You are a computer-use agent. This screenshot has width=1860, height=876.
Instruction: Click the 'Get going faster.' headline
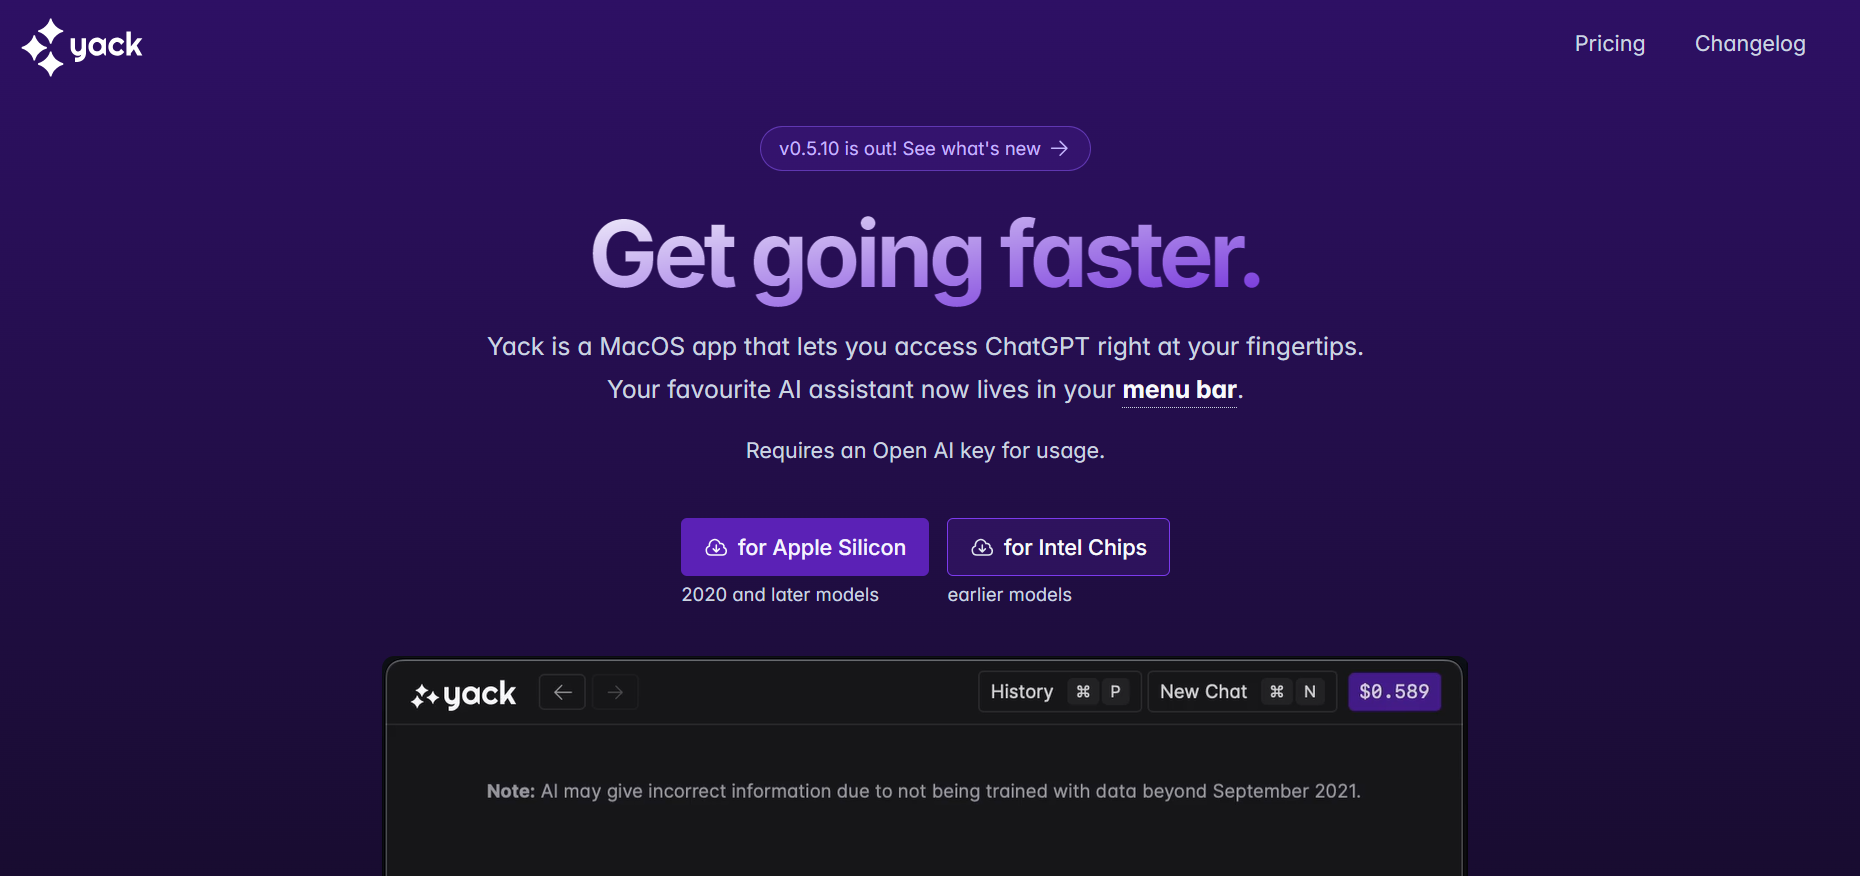pyautogui.click(x=925, y=256)
